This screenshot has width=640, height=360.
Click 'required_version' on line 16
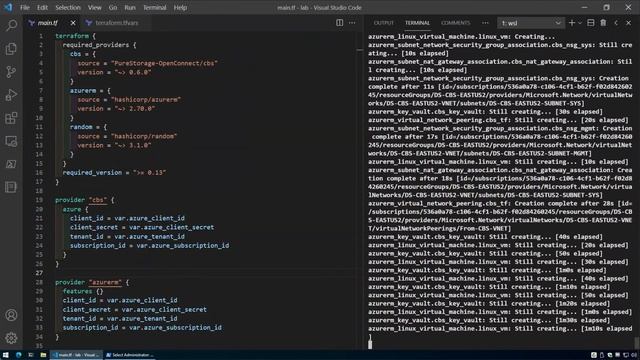[x=92, y=173]
